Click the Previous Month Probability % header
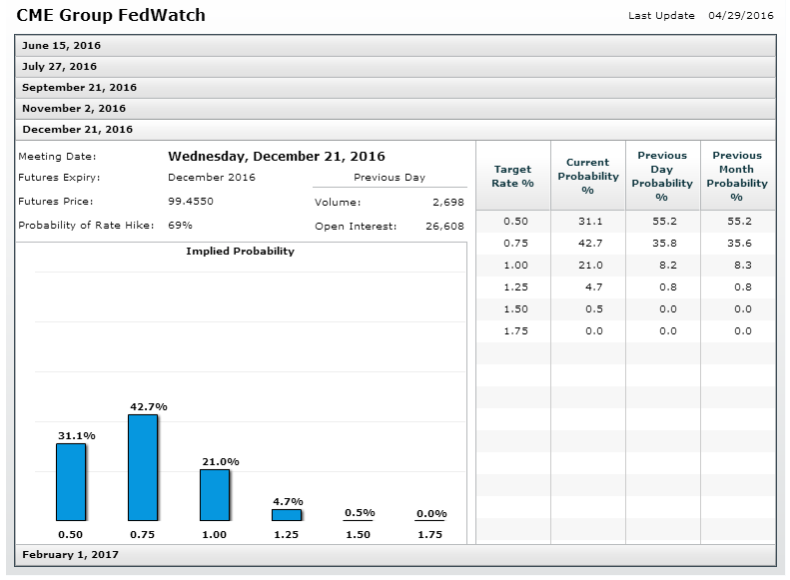 738,176
